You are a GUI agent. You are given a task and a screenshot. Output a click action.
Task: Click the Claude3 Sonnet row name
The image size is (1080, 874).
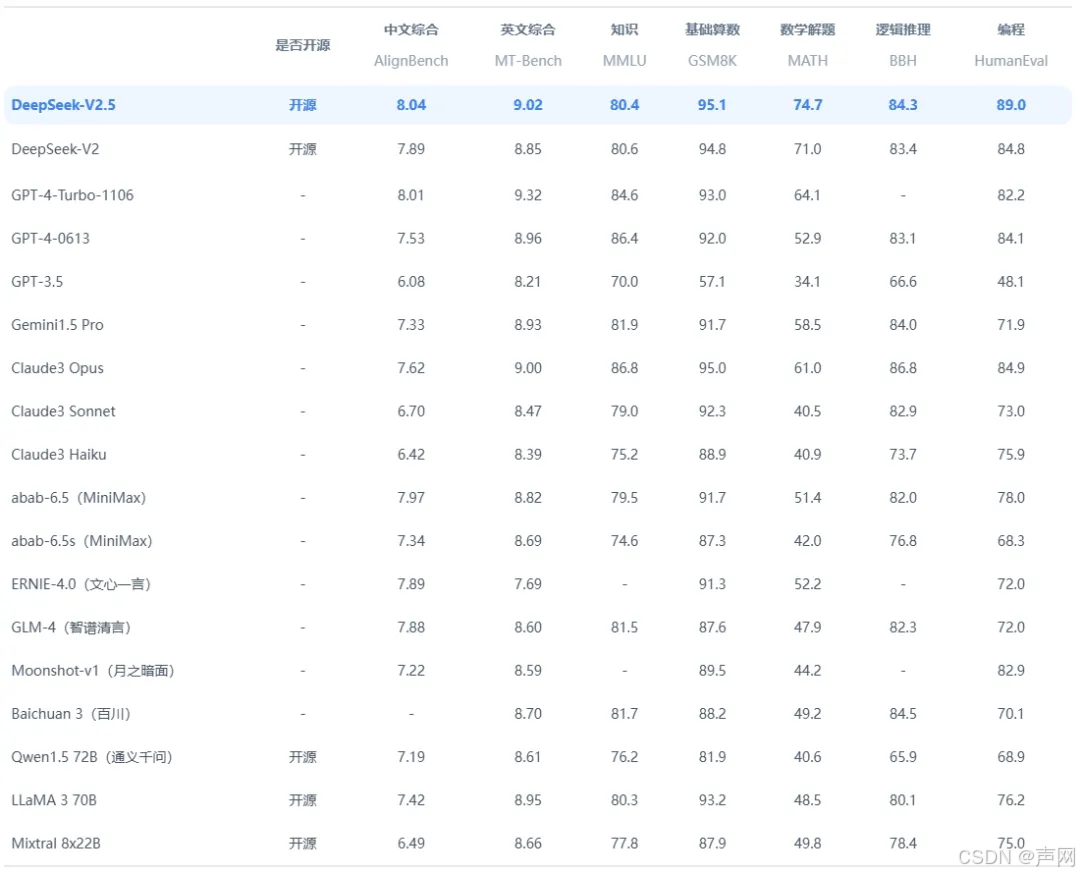(63, 411)
